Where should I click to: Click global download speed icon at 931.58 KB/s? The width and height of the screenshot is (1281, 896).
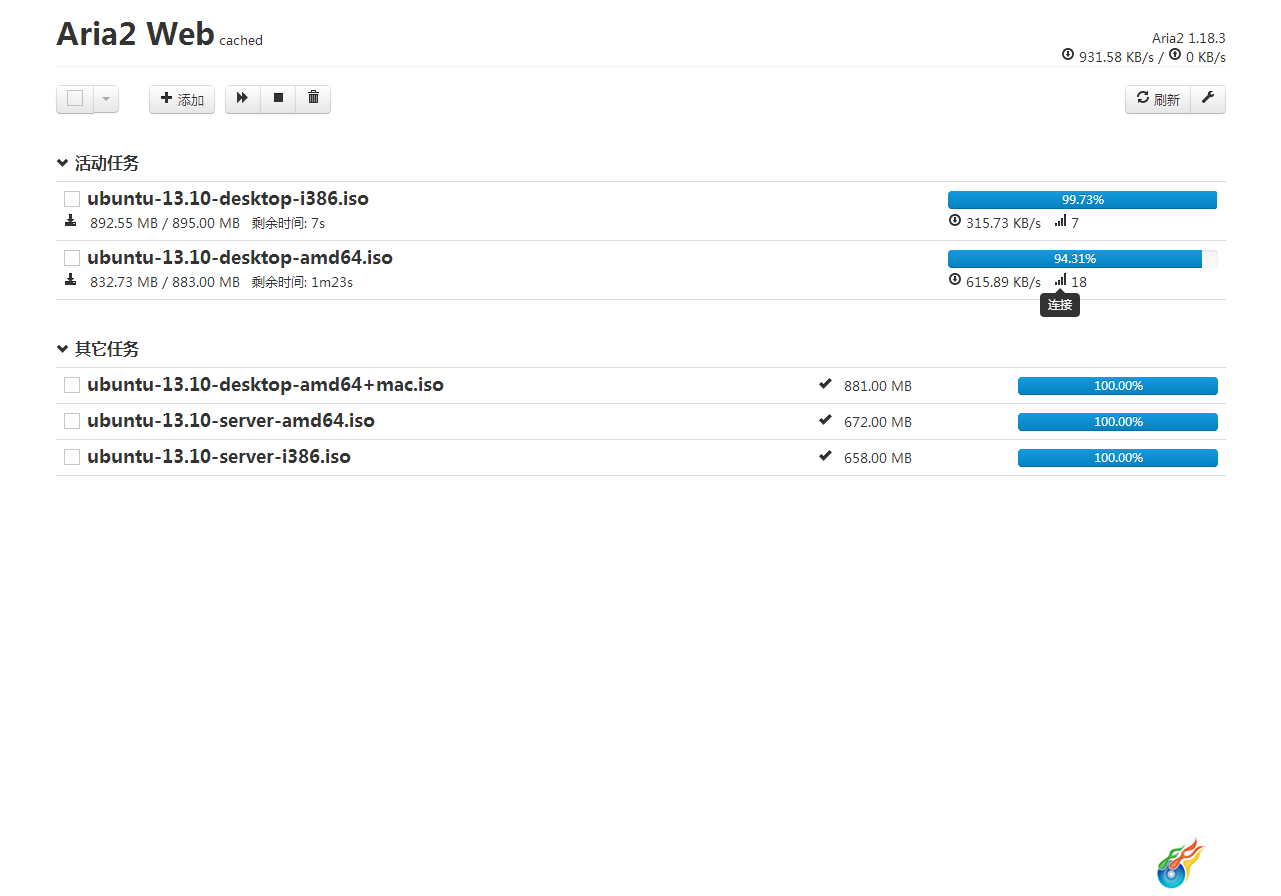[x=1068, y=55]
